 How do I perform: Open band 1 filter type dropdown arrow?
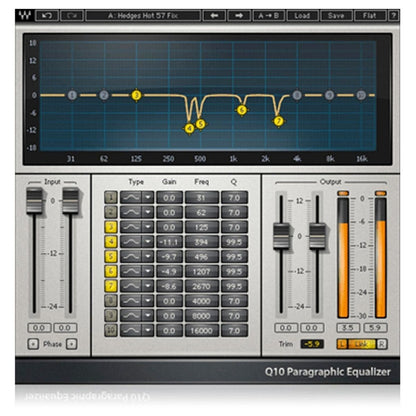pos(148,197)
